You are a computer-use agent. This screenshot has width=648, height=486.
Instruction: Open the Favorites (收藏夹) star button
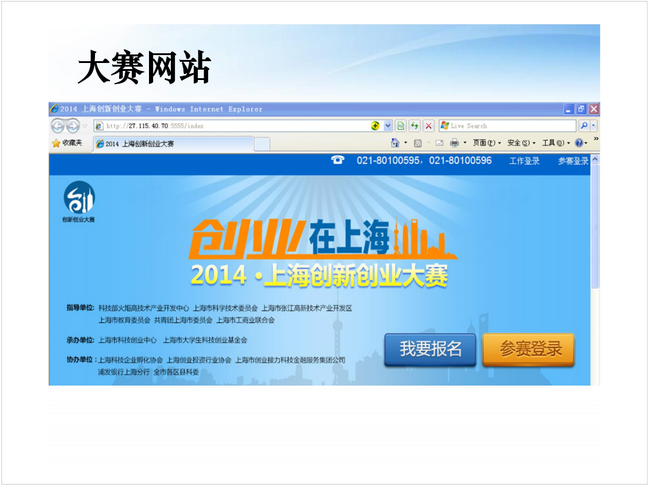(x=67, y=143)
